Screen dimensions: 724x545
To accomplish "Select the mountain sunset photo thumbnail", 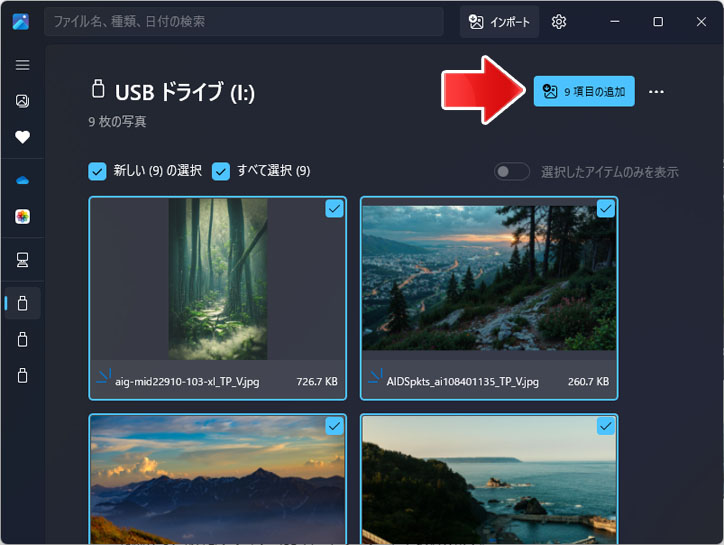I will coord(217,480).
